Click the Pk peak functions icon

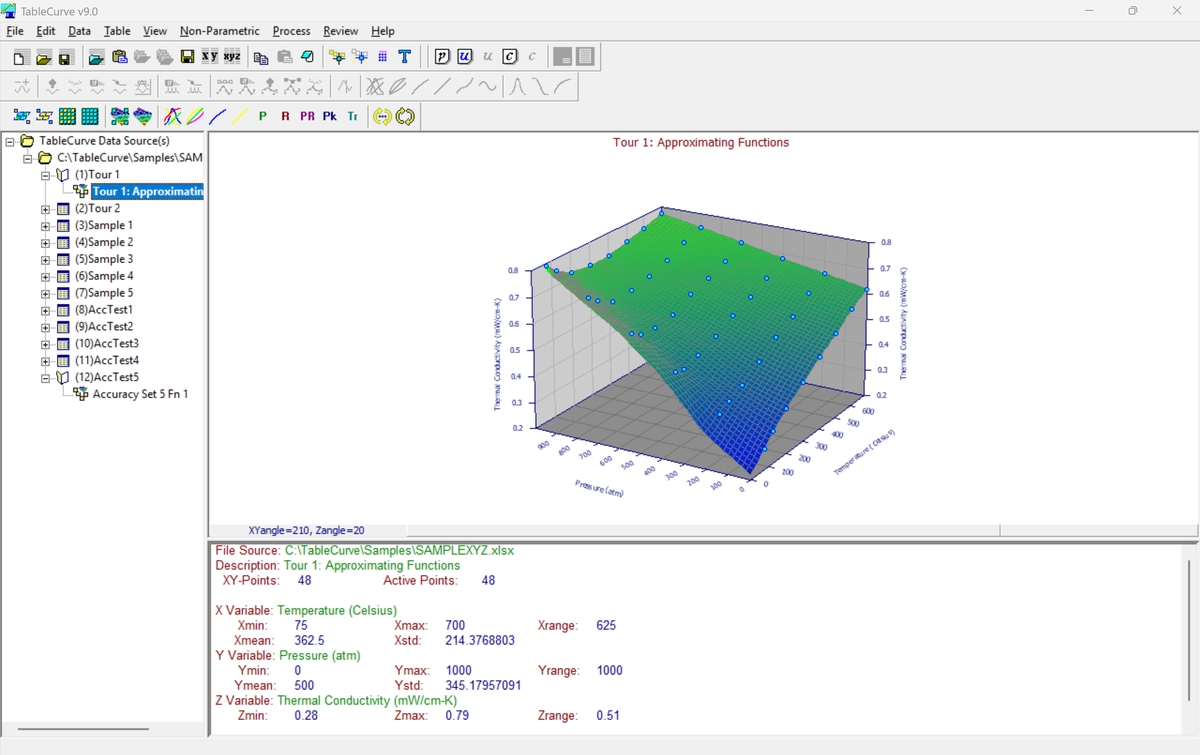click(x=330, y=117)
